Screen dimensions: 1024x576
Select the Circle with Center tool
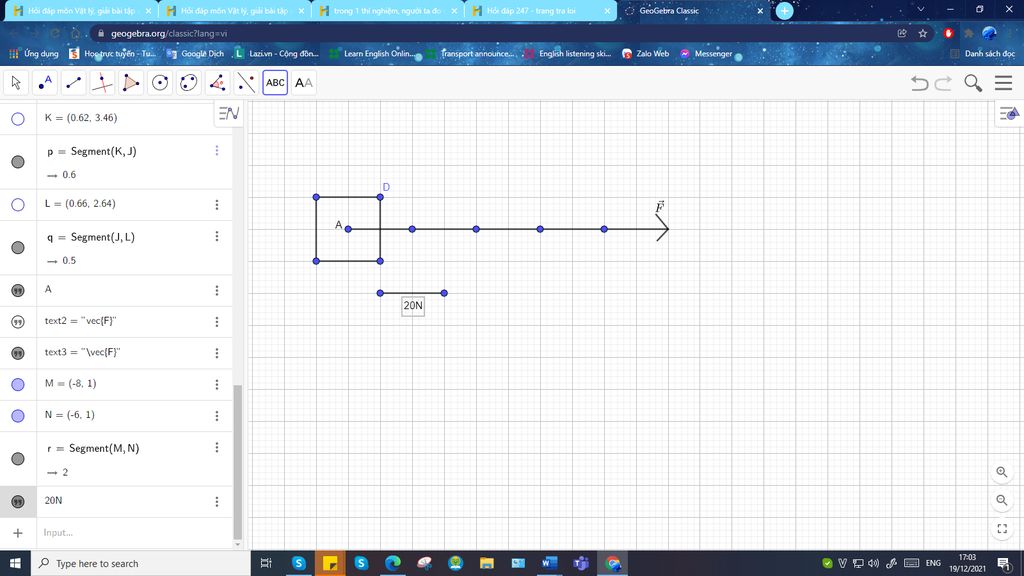click(160, 83)
